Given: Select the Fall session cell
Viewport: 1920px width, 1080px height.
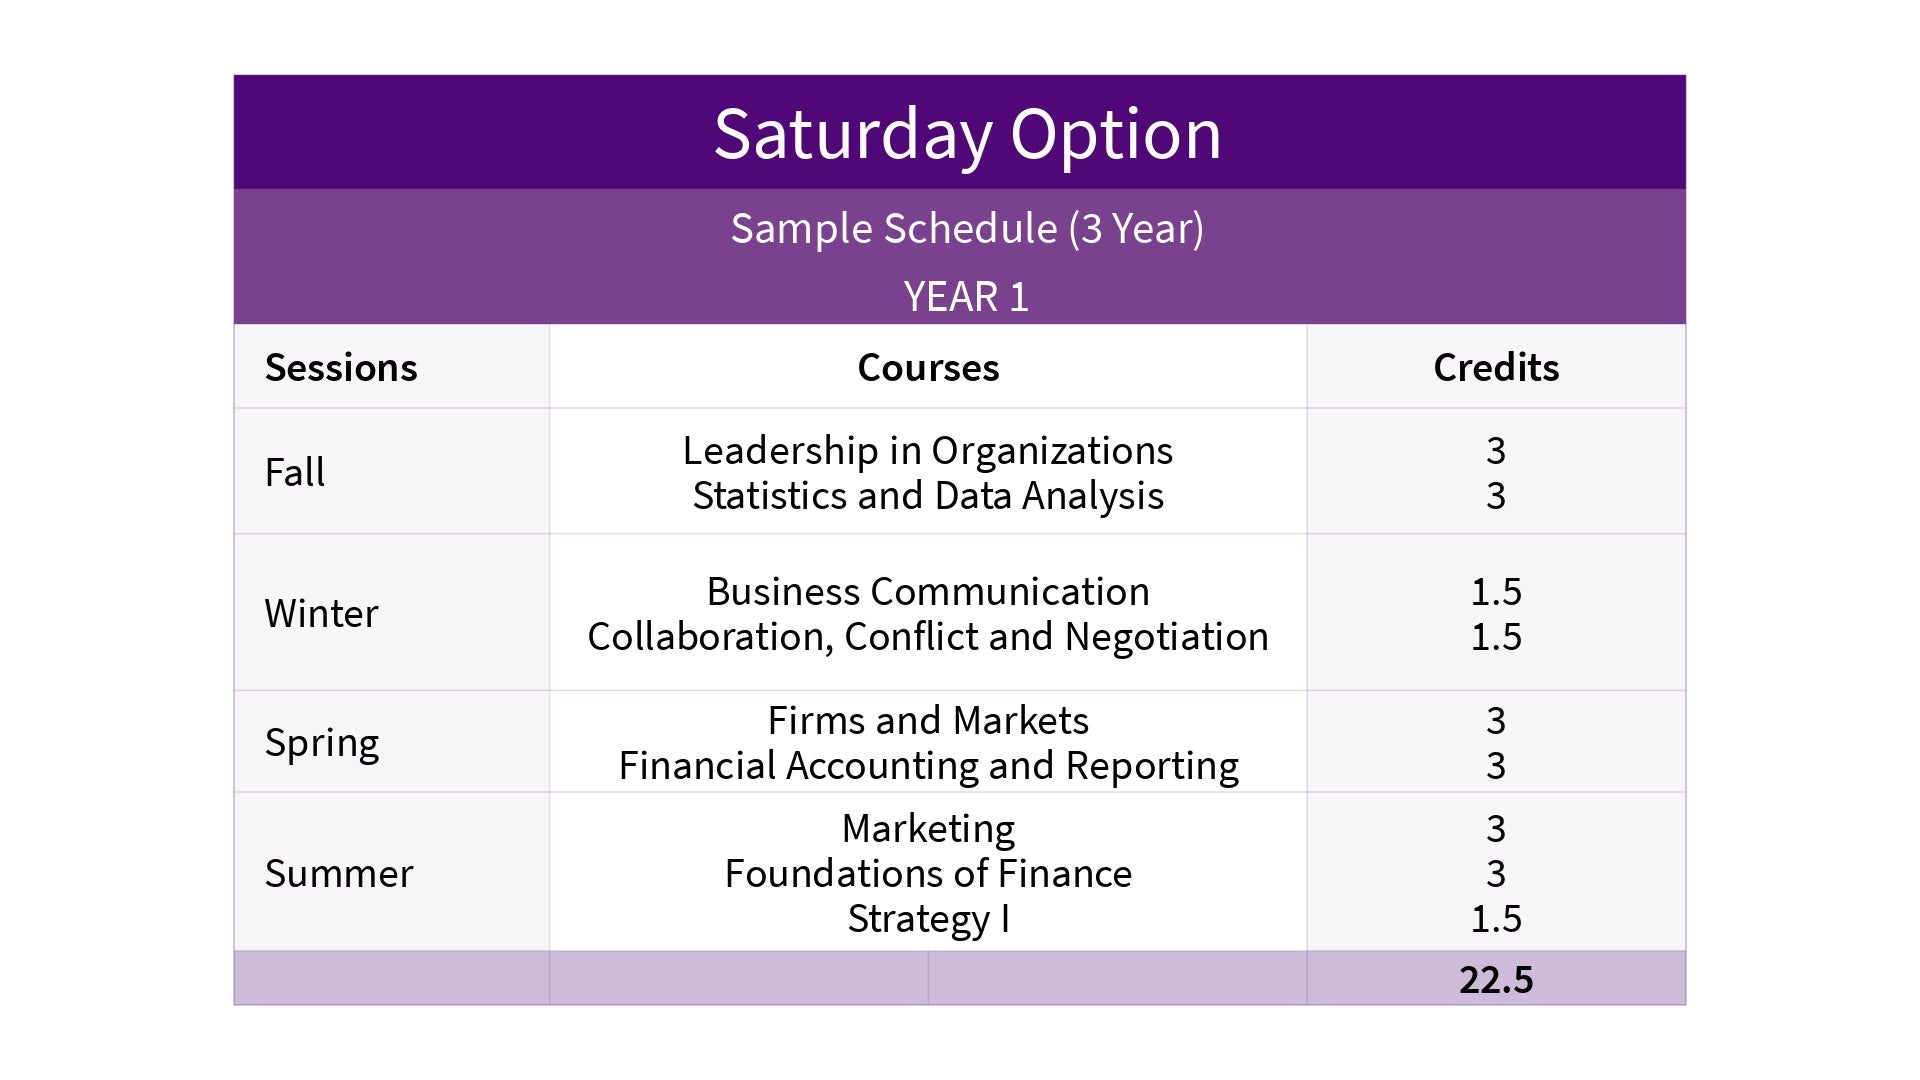Looking at the screenshot, I should (x=295, y=472).
